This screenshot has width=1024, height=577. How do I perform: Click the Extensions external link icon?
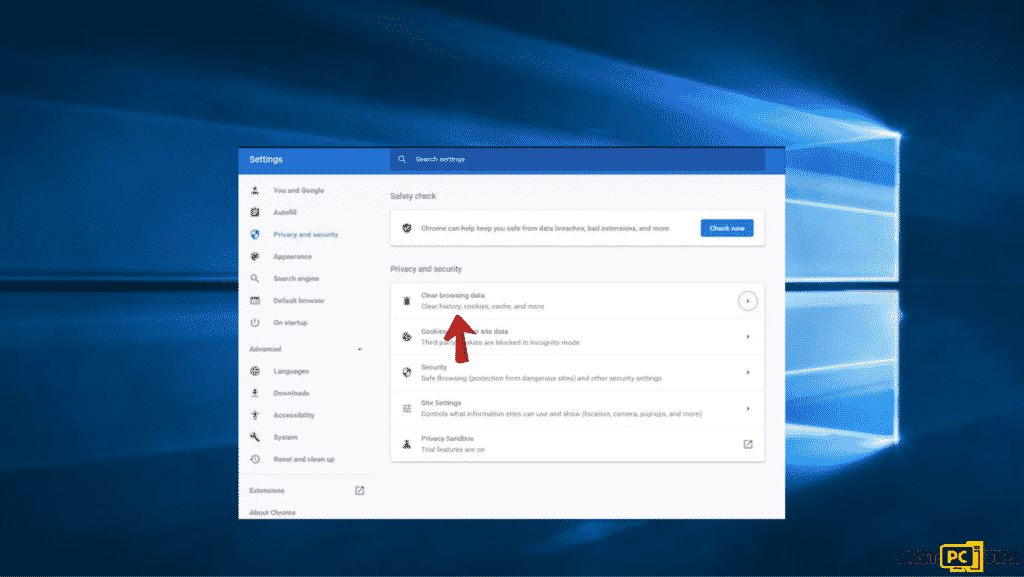(360, 491)
